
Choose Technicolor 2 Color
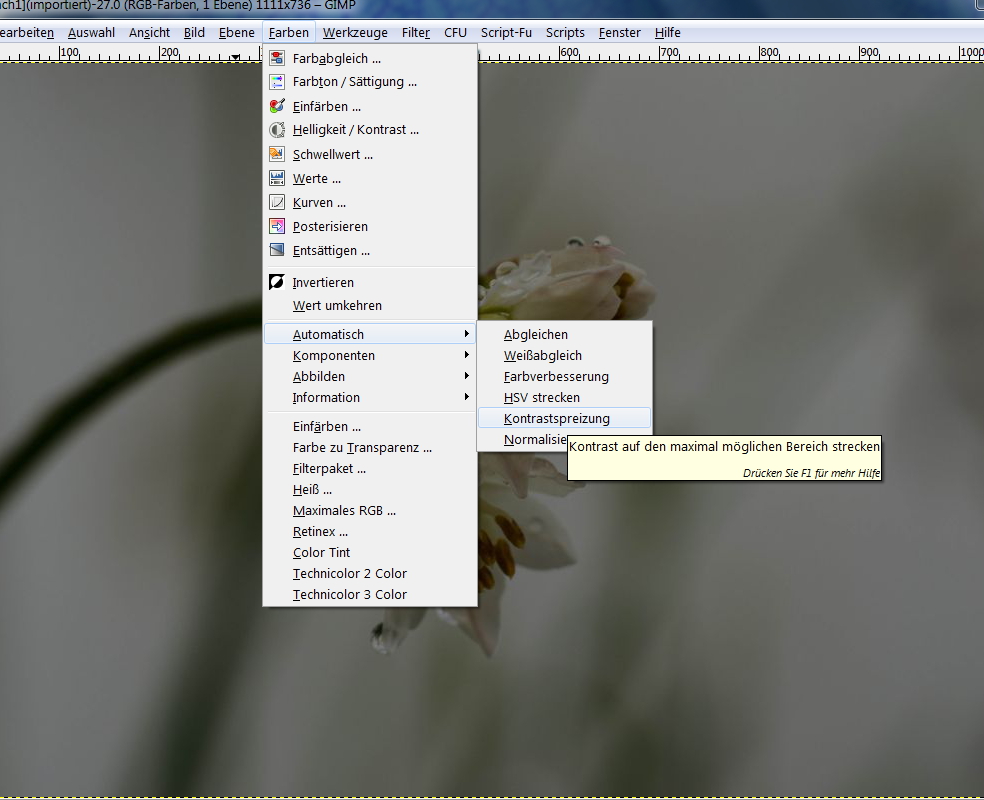pos(370,573)
